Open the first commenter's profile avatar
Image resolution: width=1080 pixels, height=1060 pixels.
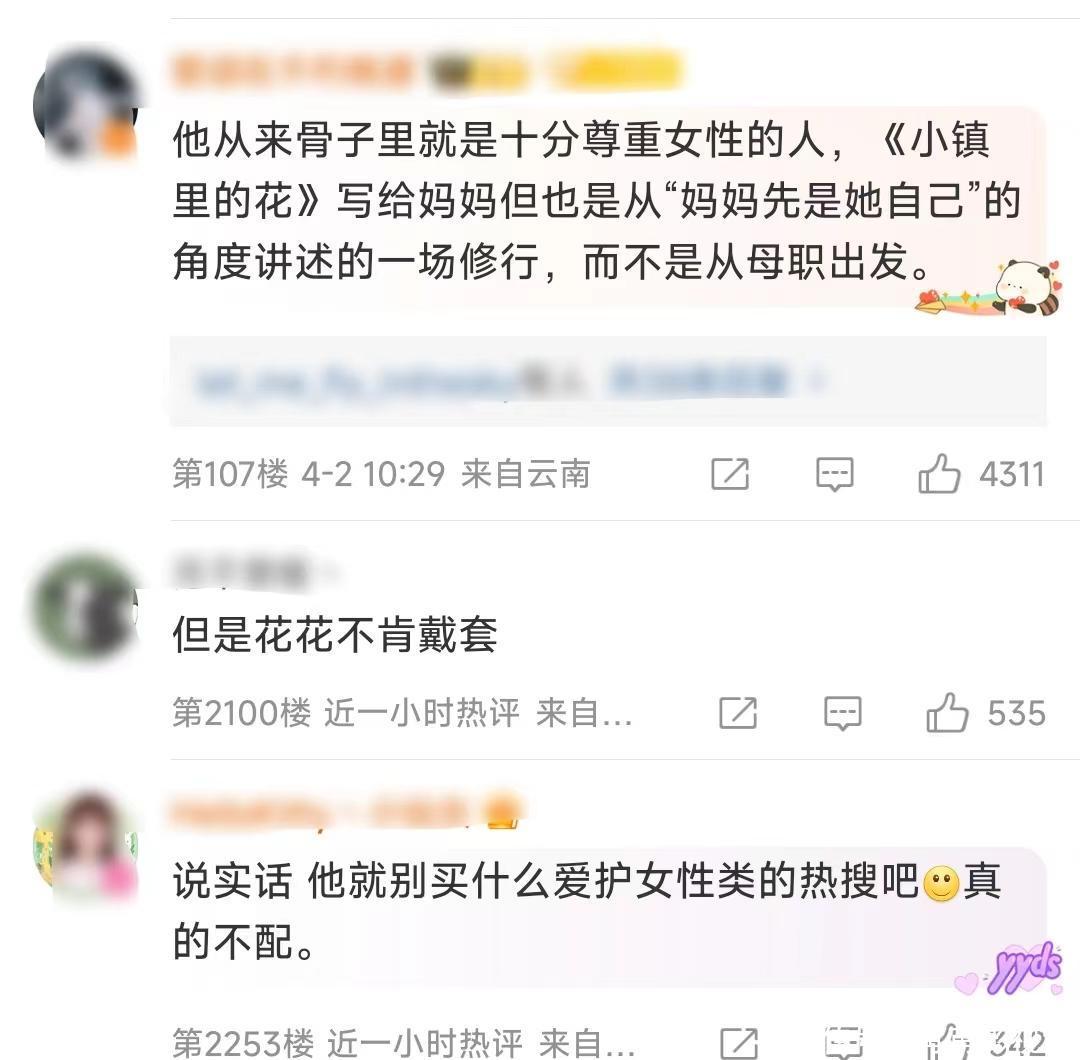[x=85, y=105]
